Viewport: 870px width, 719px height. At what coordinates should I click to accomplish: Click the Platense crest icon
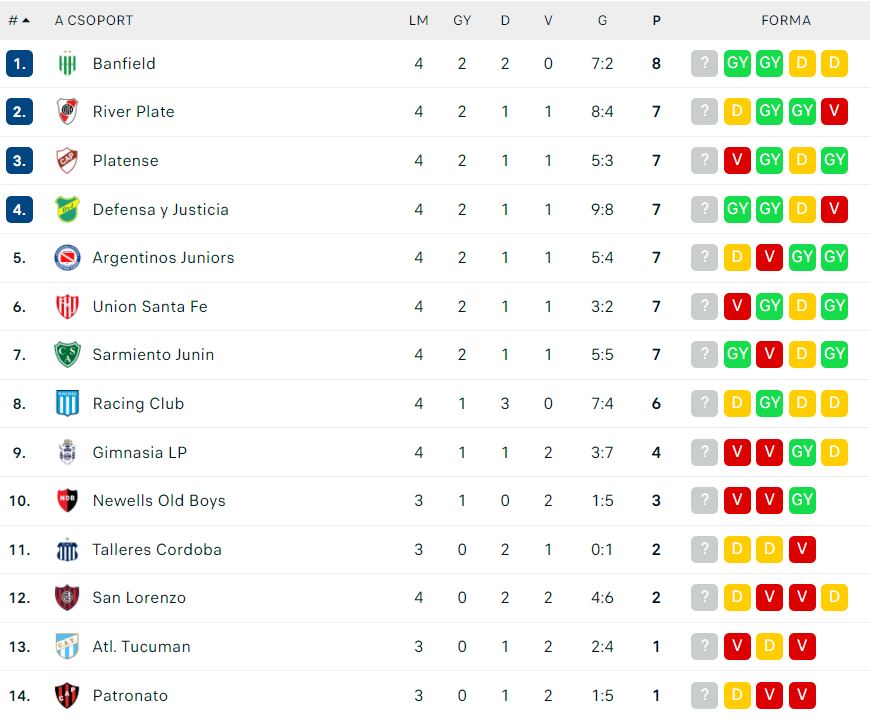(x=67, y=160)
